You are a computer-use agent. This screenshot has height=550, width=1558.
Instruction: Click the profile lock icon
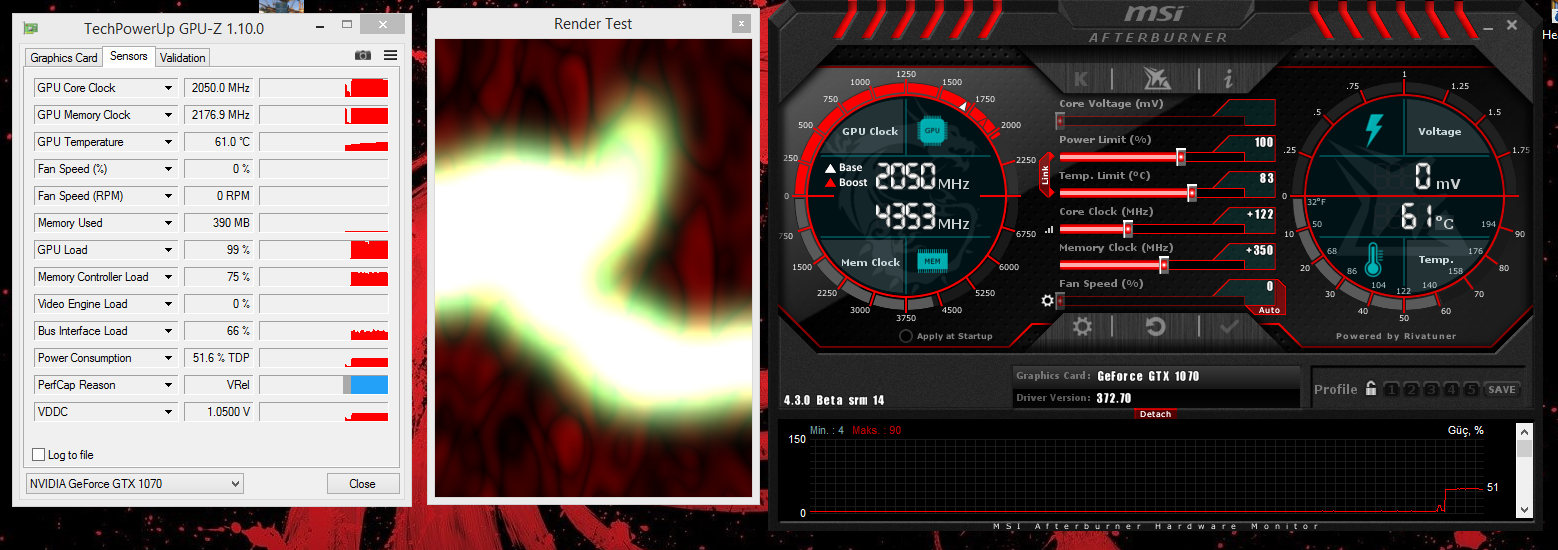point(1372,389)
